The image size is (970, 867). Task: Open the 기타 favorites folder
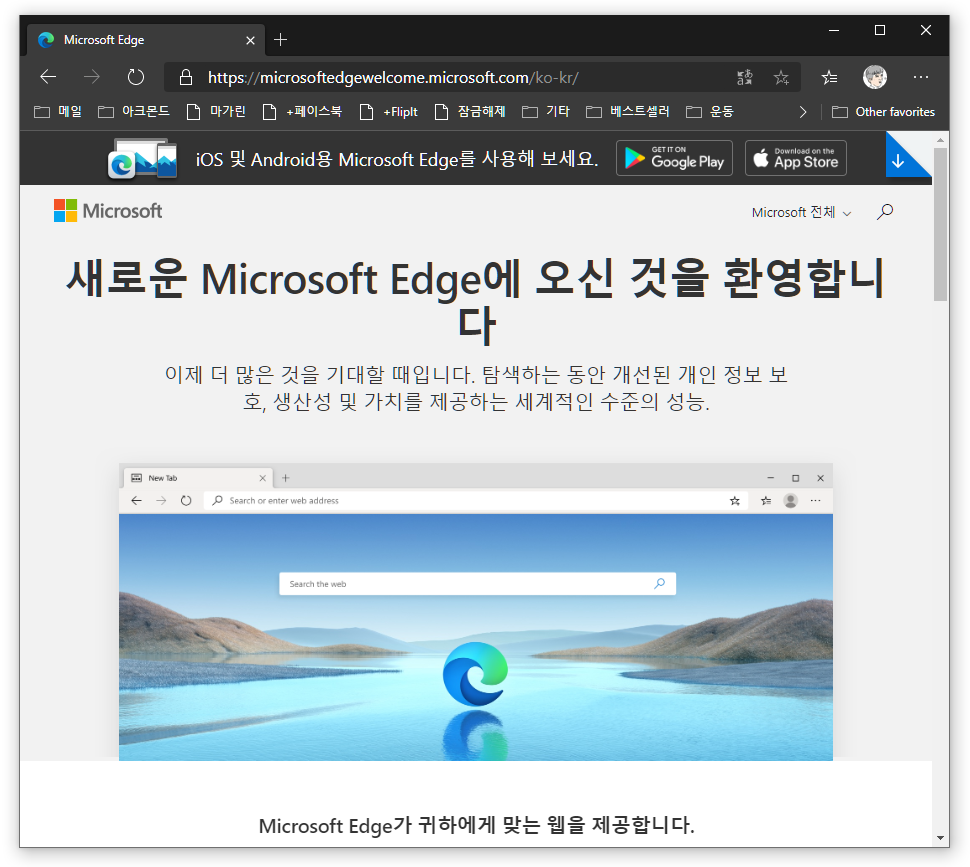[x=546, y=111]
